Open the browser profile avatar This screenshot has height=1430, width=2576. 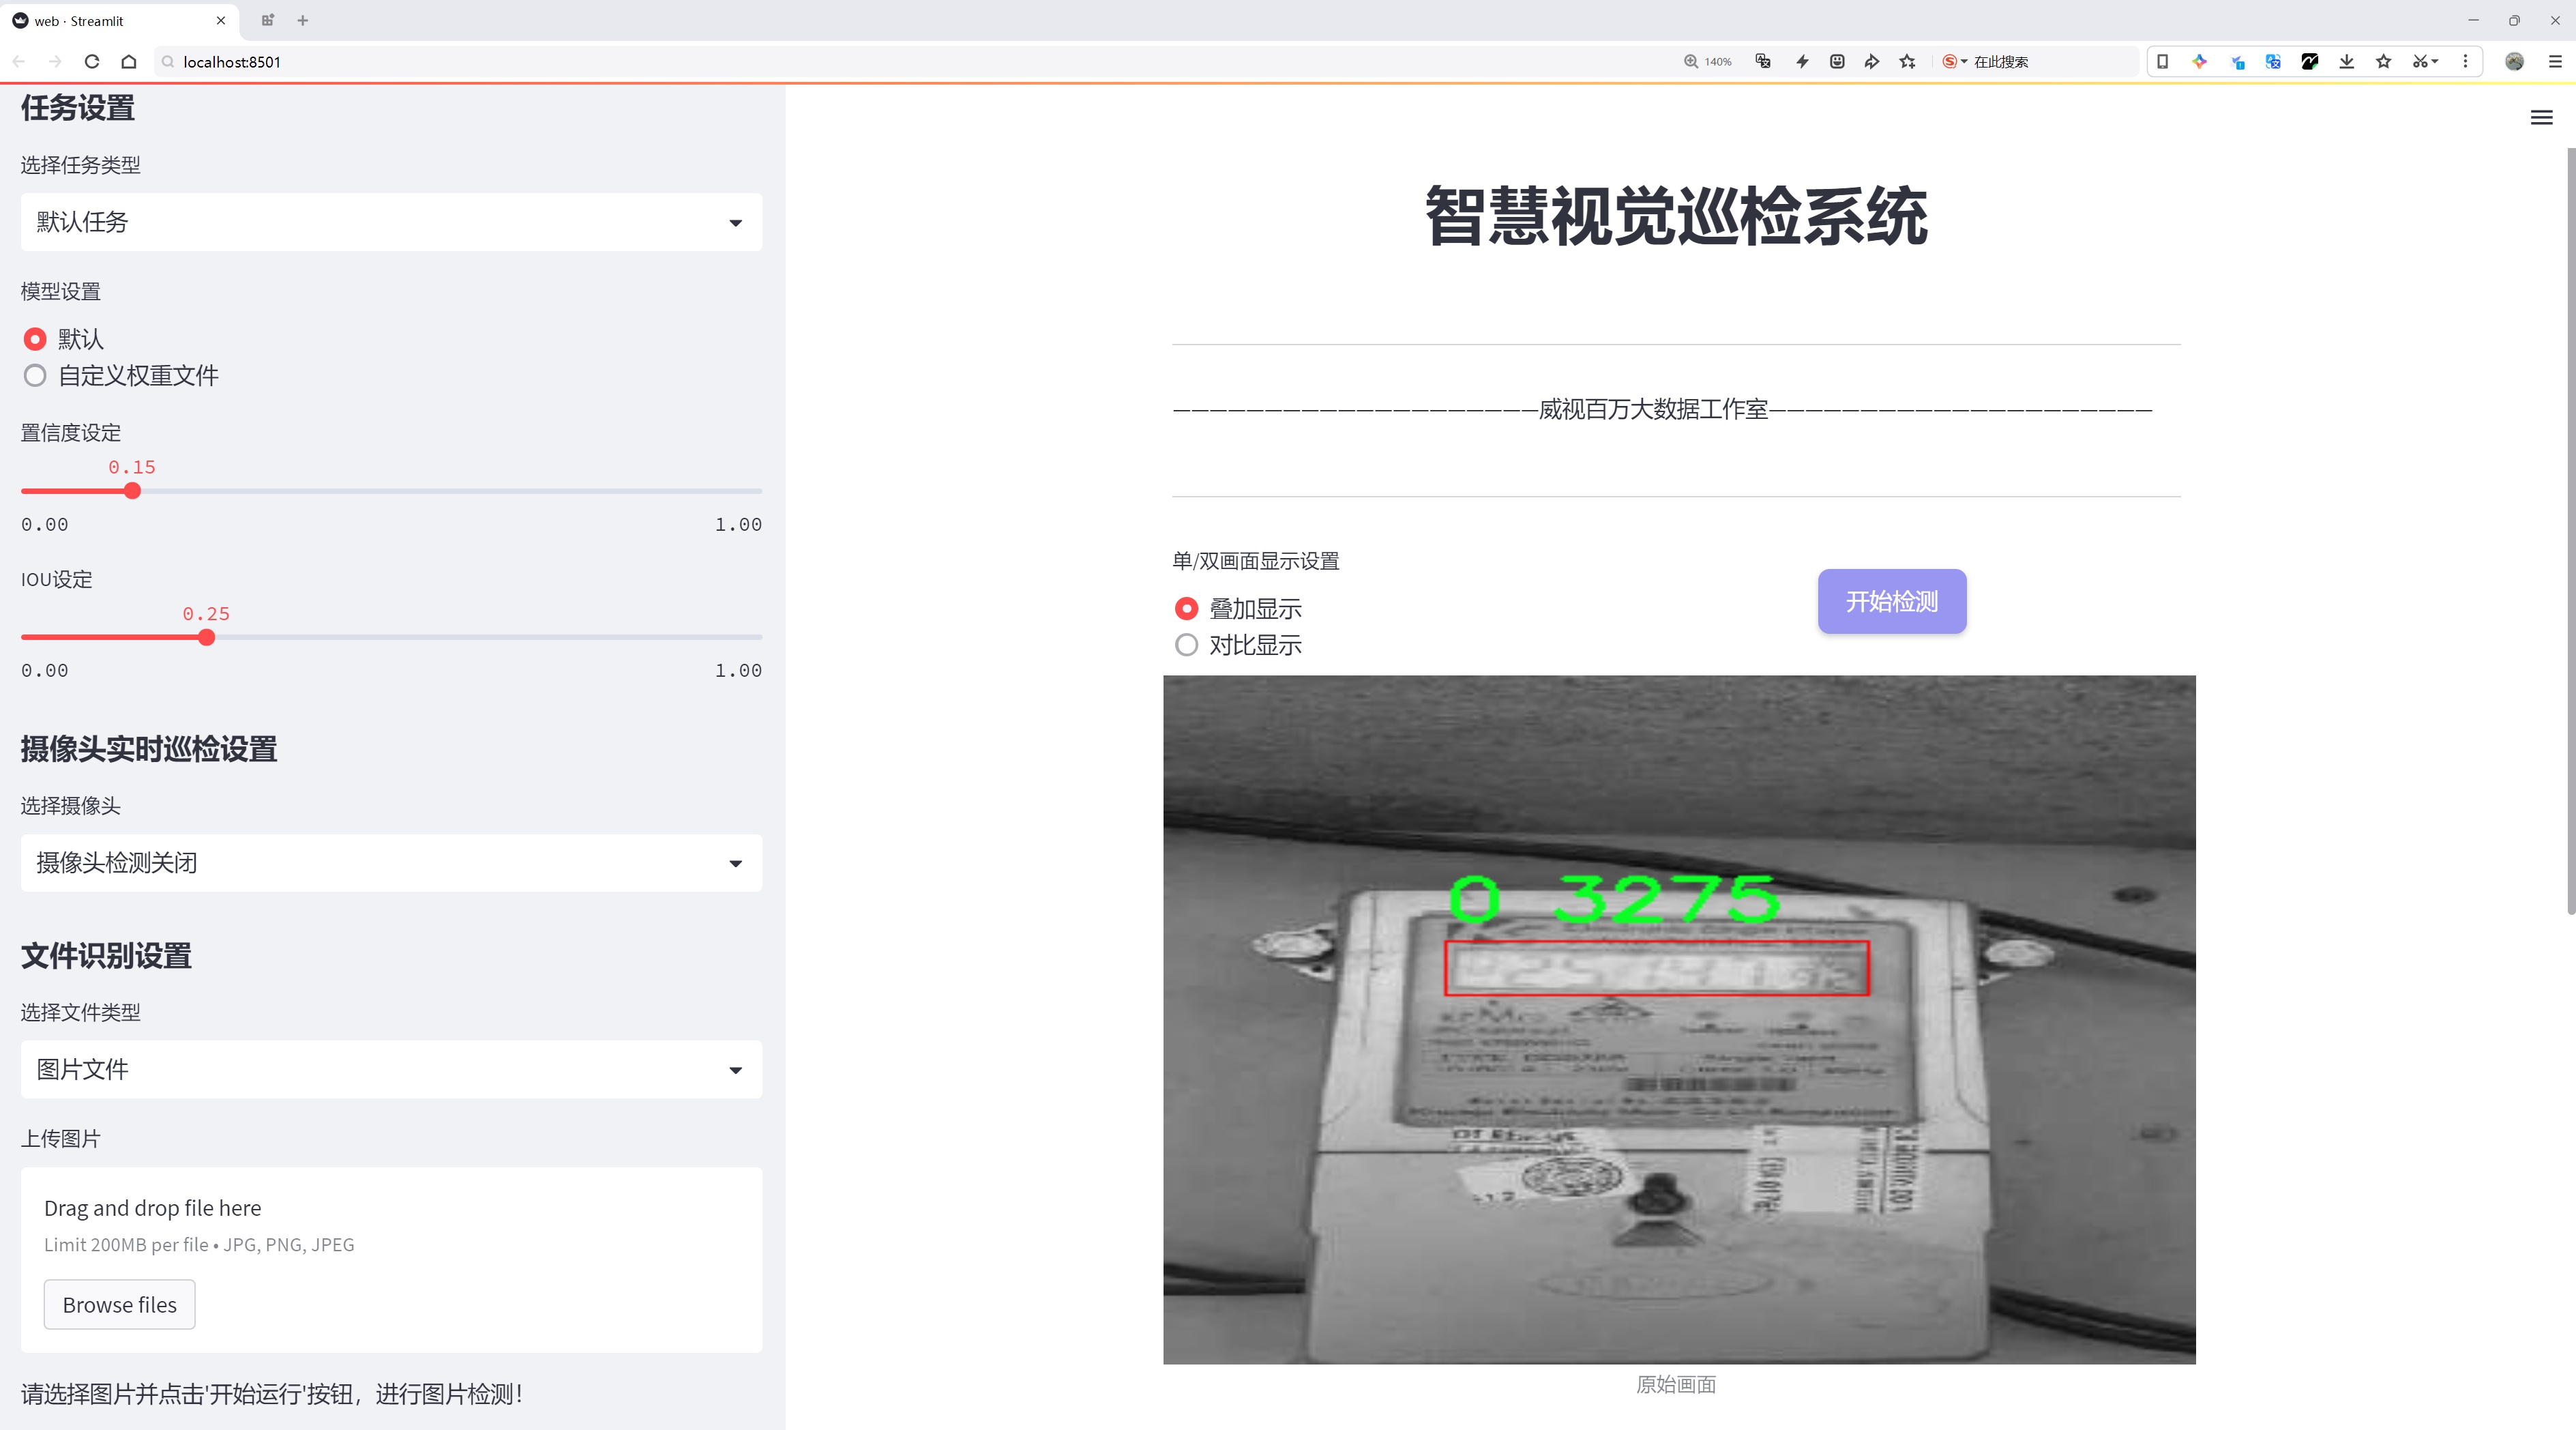pyautogui.click(x=2514, y=61)
